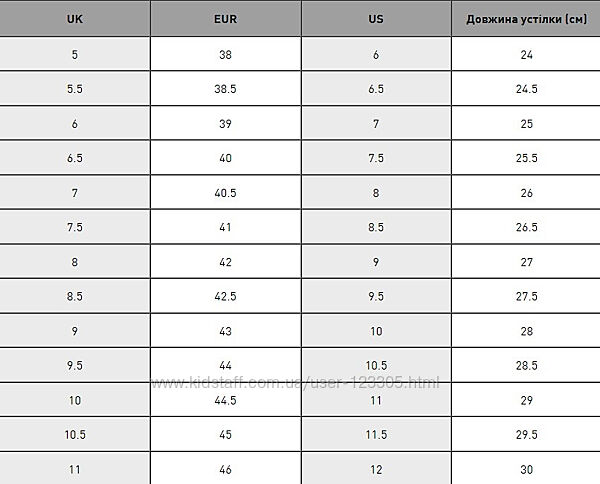Click the EUR 40.5 cell
This screenshot has height=484, width=600.
pos(225,192)
